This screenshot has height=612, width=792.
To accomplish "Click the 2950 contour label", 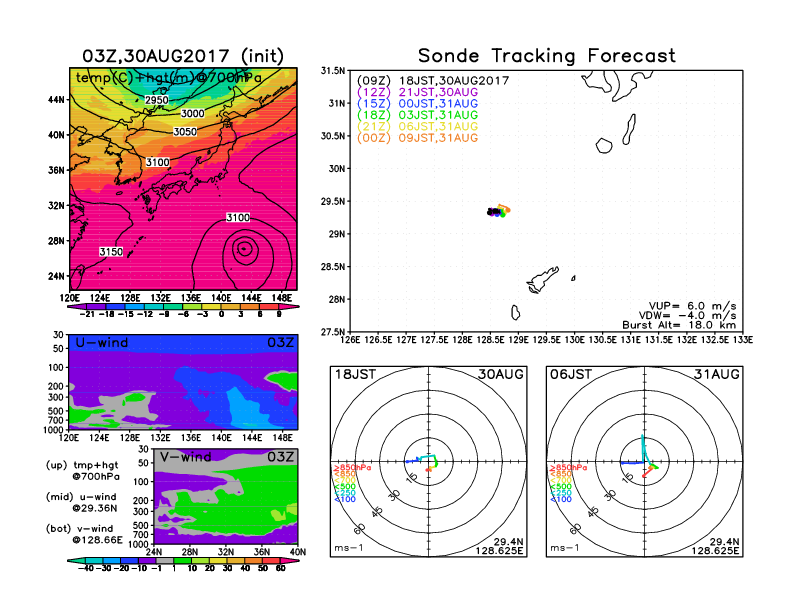I will coord(157,100).
